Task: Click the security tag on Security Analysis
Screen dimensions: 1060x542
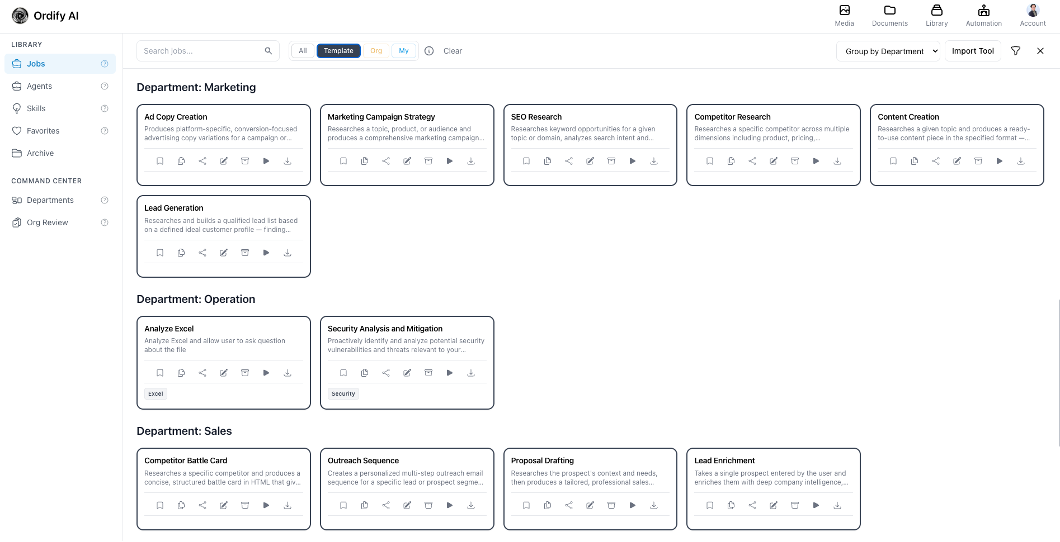Action: point(343,394)
